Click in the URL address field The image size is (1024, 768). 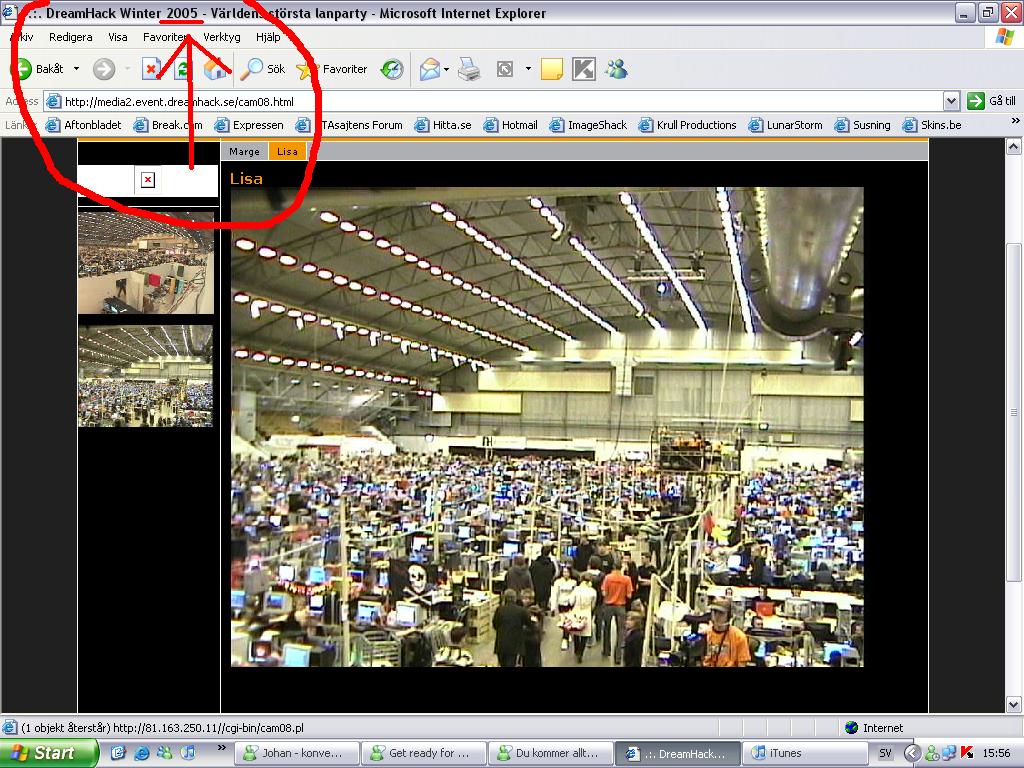tap(493, 101)
